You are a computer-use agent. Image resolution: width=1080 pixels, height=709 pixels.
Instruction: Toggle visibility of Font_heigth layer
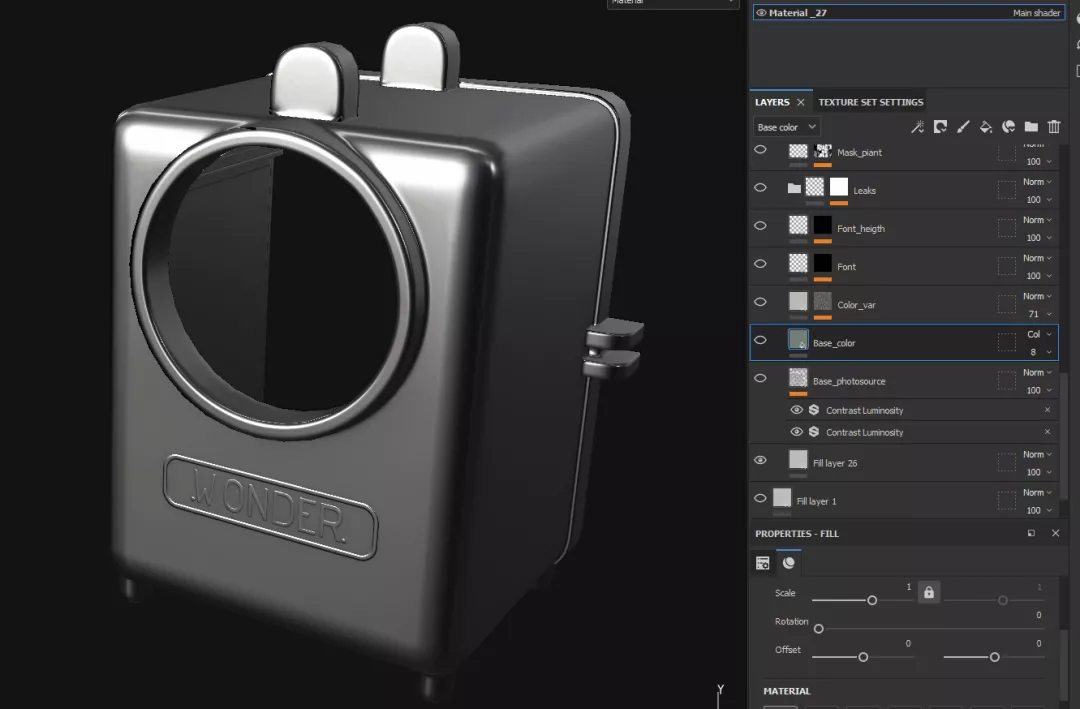tap(760, 225)
